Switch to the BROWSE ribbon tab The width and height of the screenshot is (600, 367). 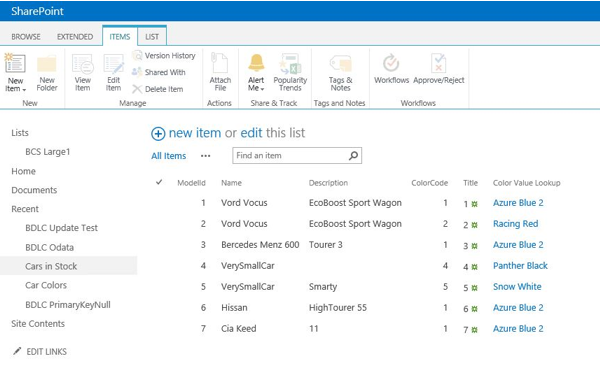point(26,37)
